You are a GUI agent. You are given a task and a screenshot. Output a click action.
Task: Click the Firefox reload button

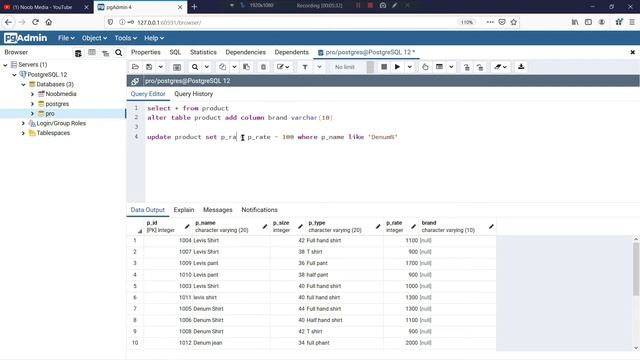coord(36,22)
